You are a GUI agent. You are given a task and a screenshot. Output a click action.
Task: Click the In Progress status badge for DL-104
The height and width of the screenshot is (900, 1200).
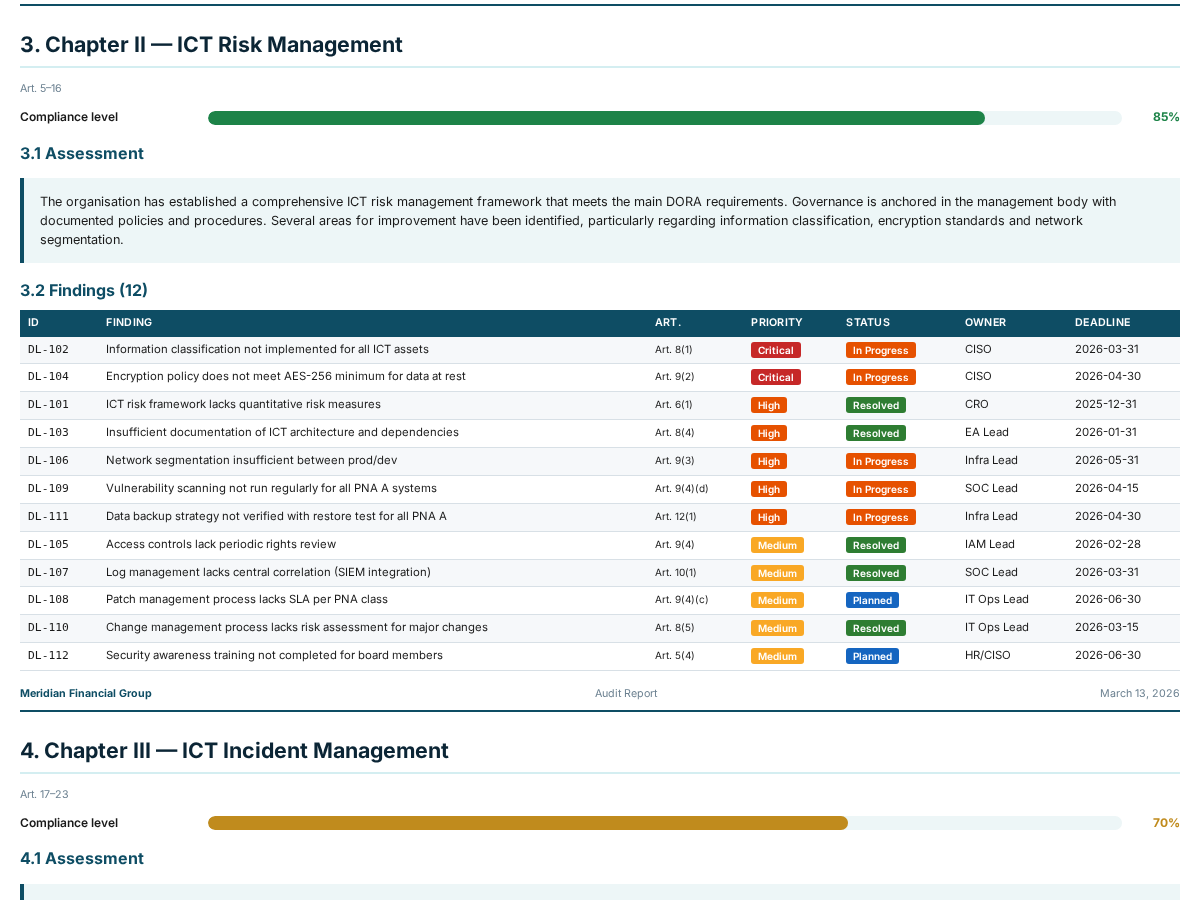click(880, 377)
